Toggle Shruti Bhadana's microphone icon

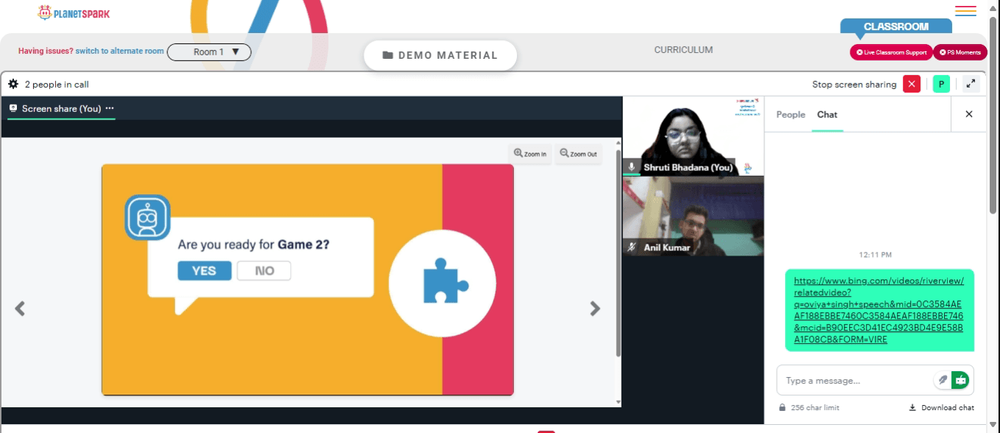point(631,167)
